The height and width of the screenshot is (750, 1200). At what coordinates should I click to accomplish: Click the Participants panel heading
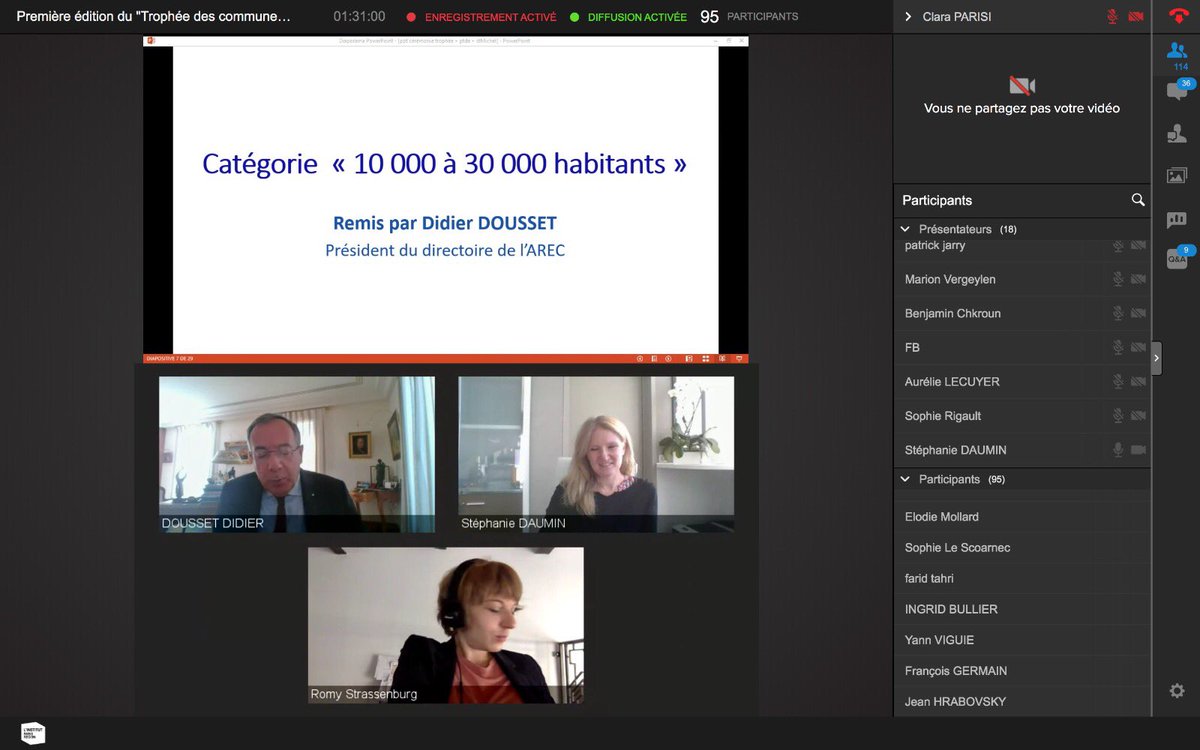937,200
